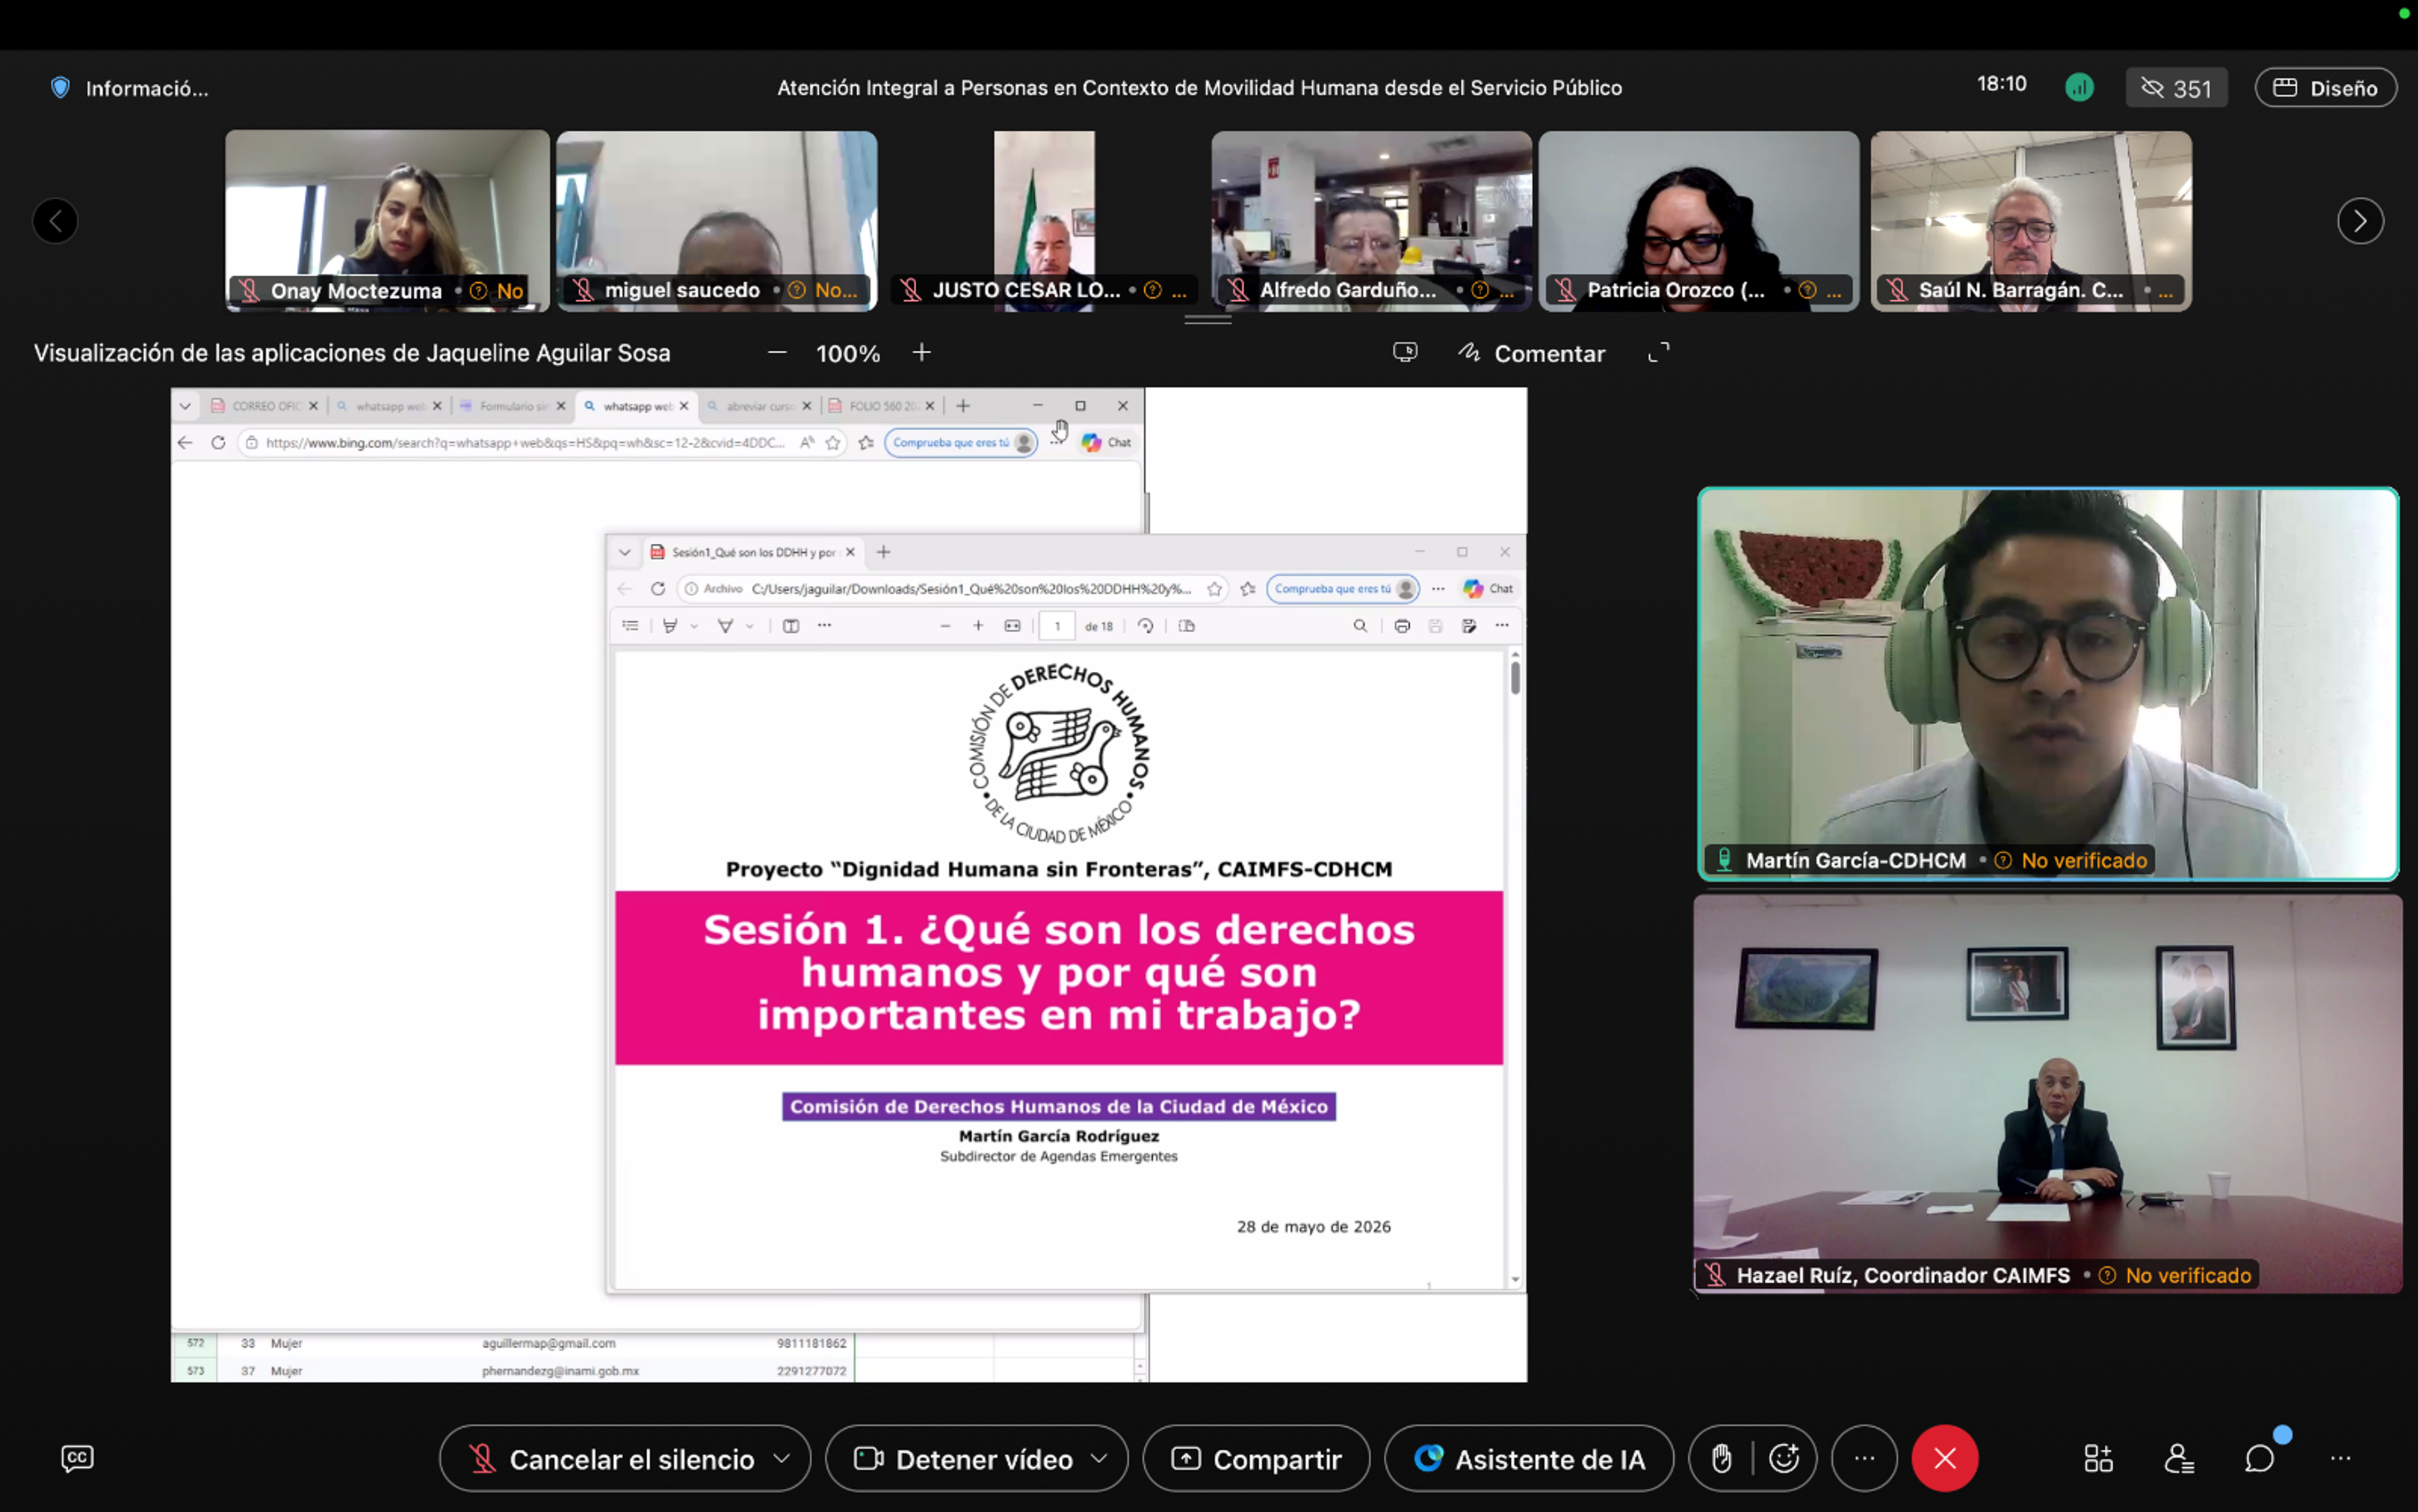
Task: Click the bing.com address bar
Action: (525, 443)
